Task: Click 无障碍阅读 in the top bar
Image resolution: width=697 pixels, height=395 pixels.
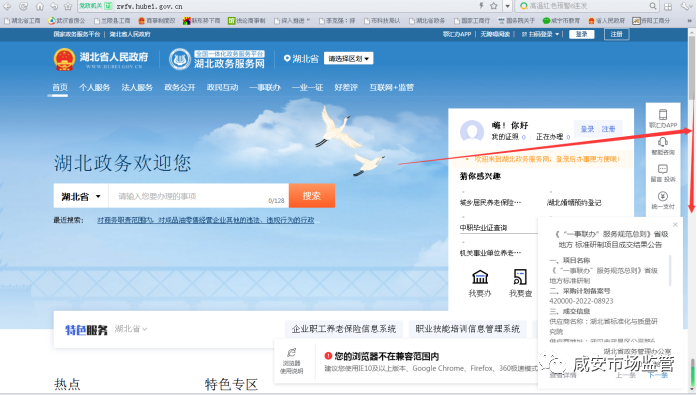Action: coord(495,34)
